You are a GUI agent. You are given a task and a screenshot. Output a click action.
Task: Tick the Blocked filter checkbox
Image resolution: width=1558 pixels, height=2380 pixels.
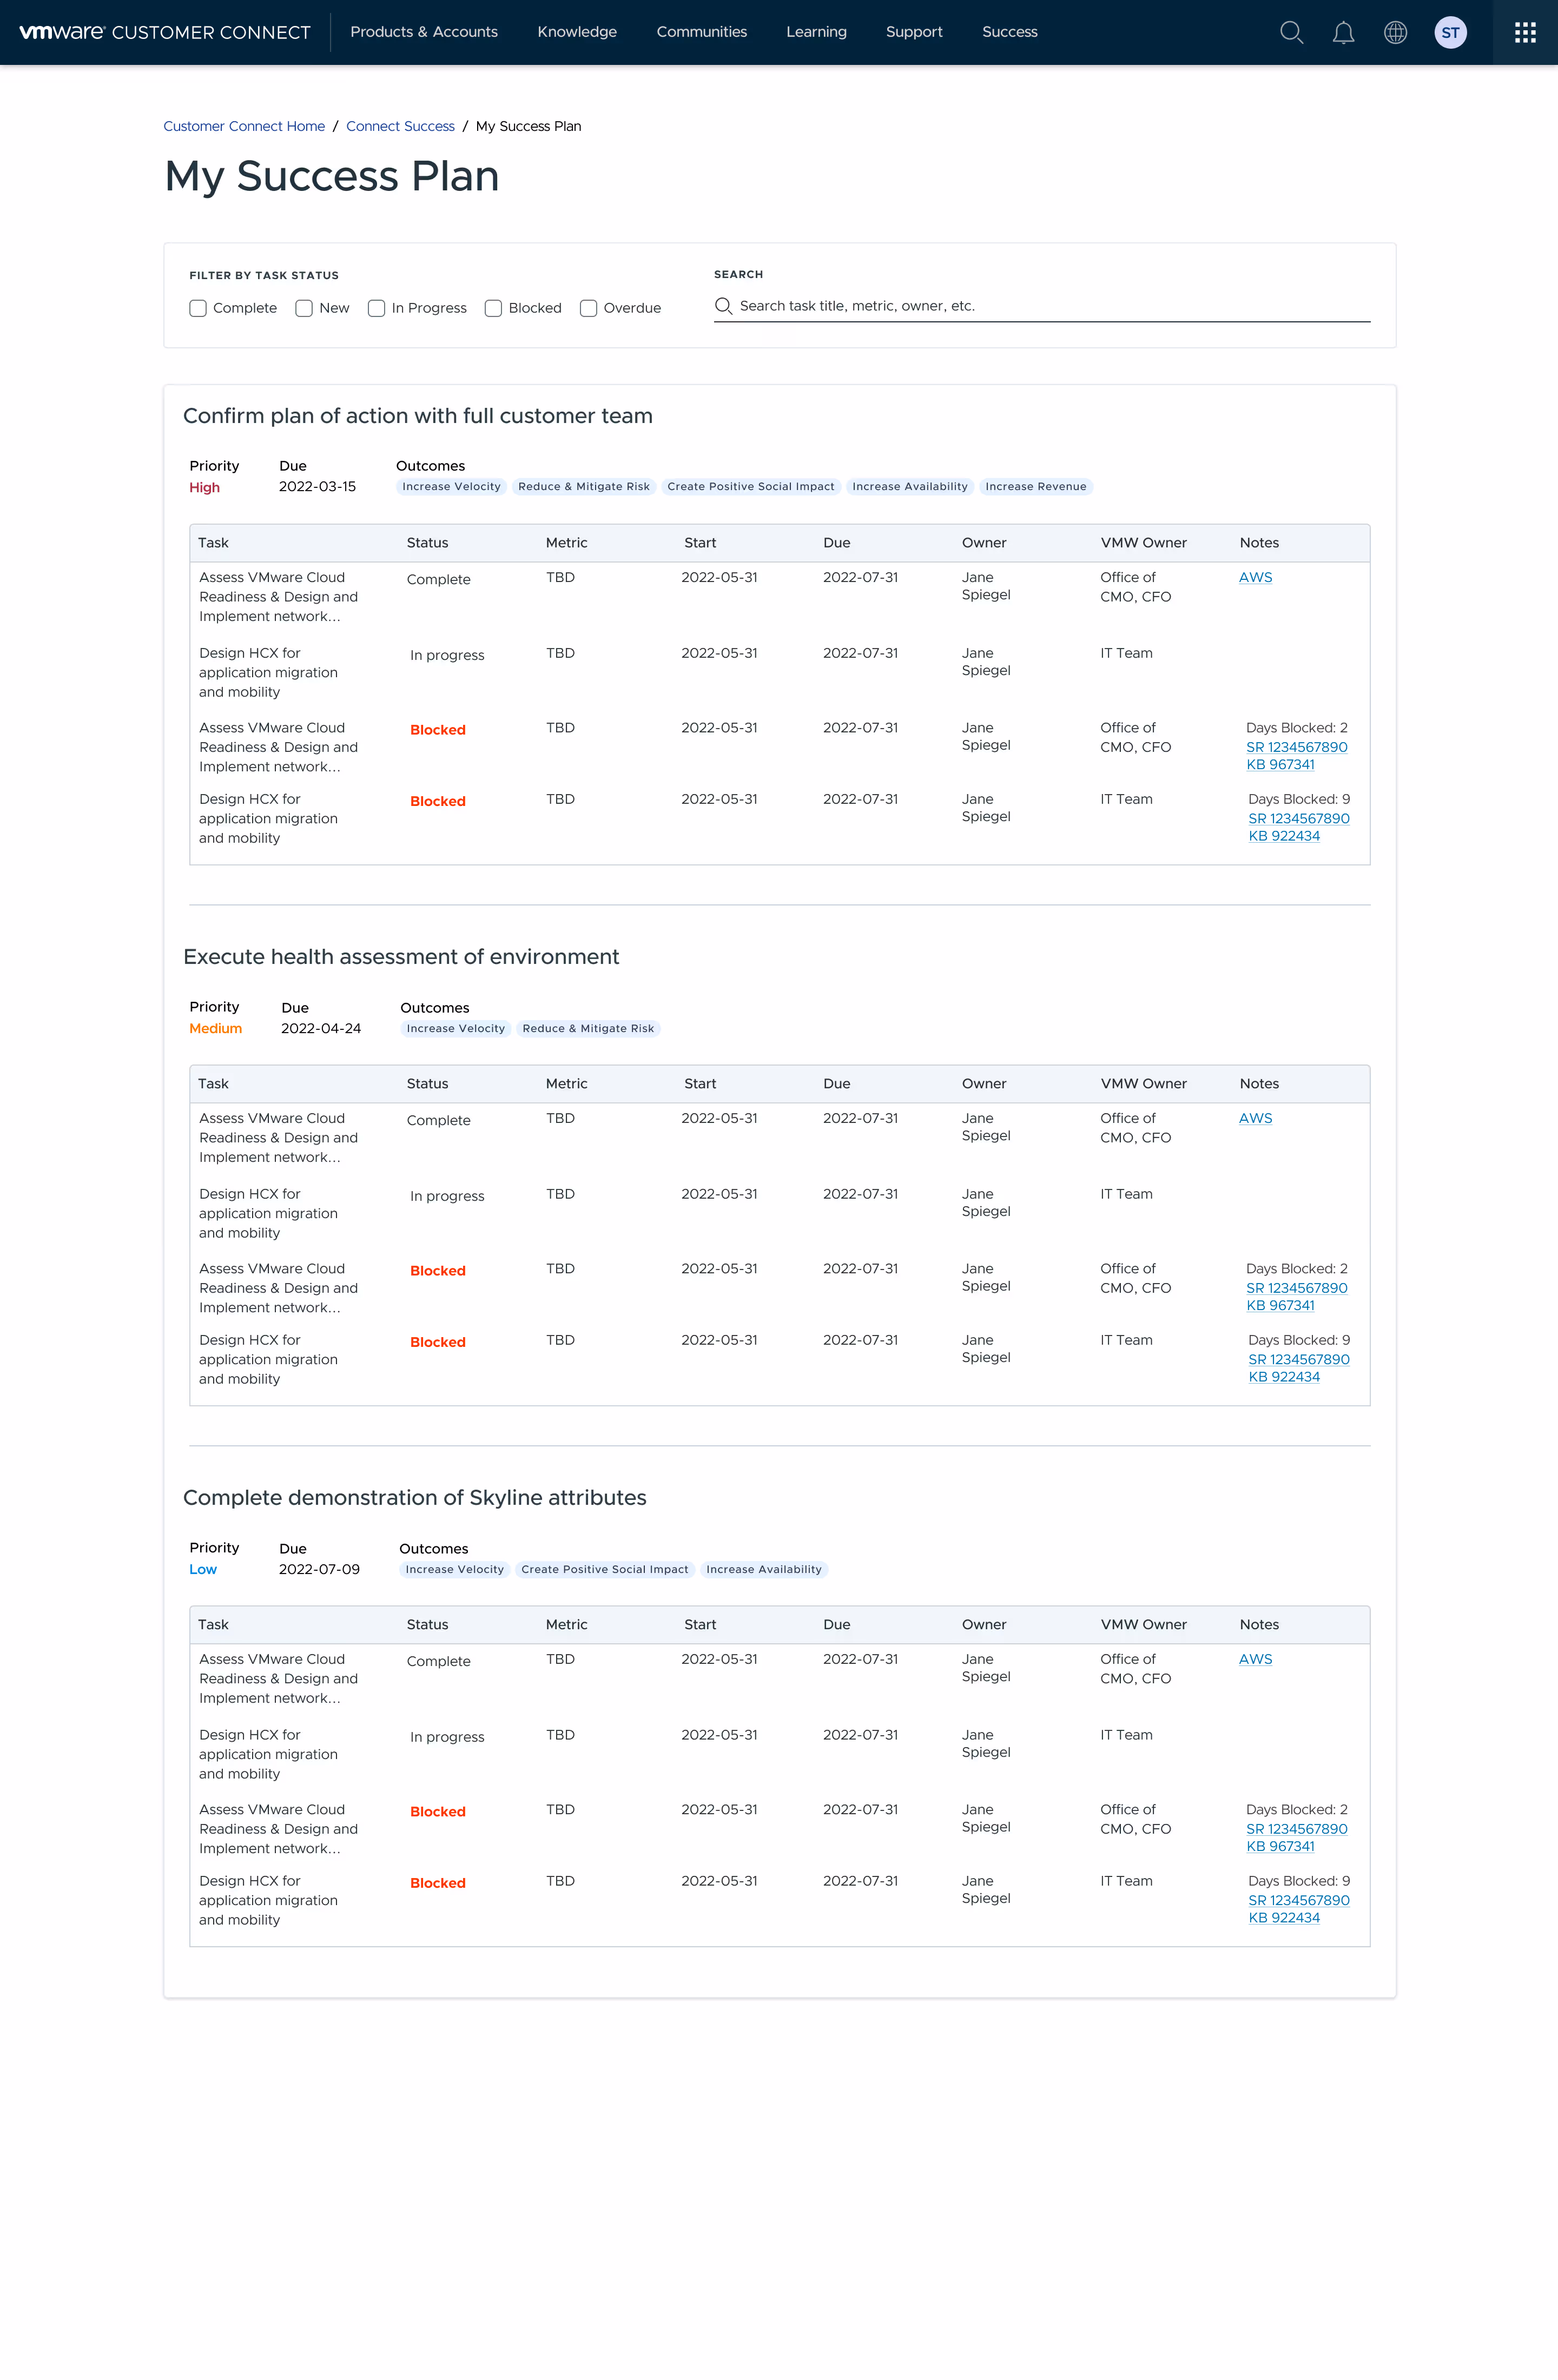tap(493, 308)
